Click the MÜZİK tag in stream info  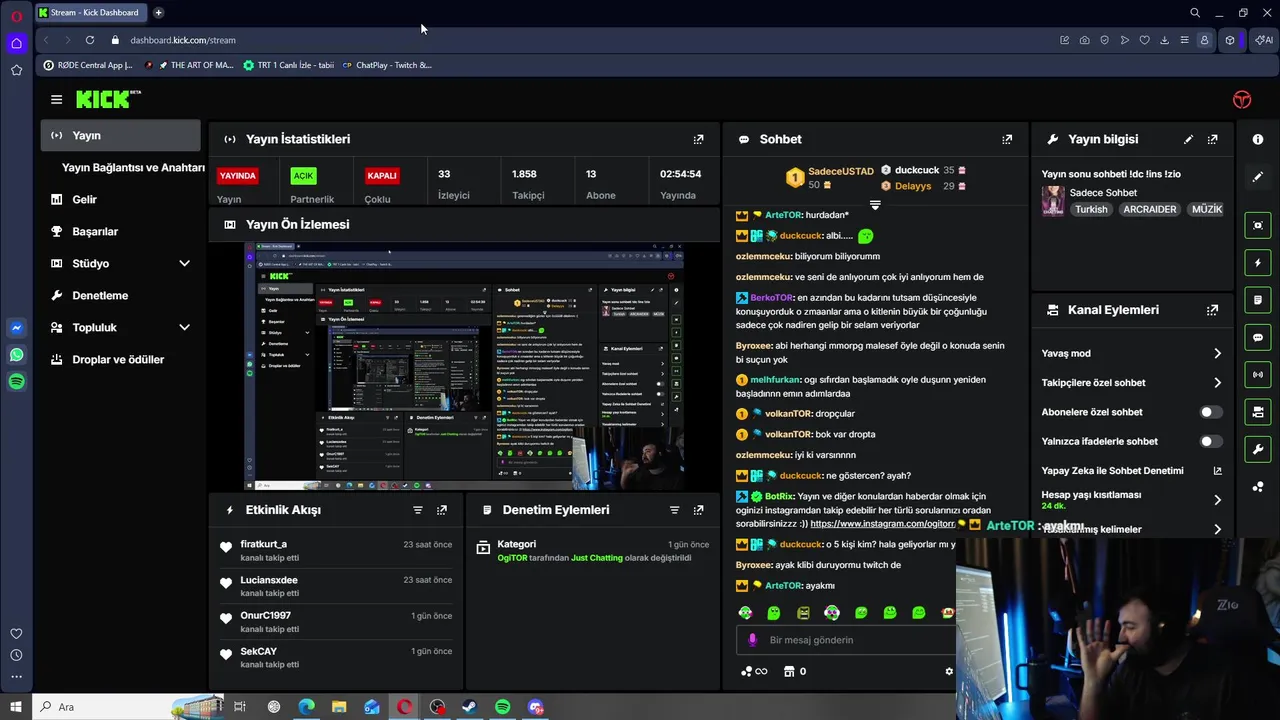[x=1207, y=209]
